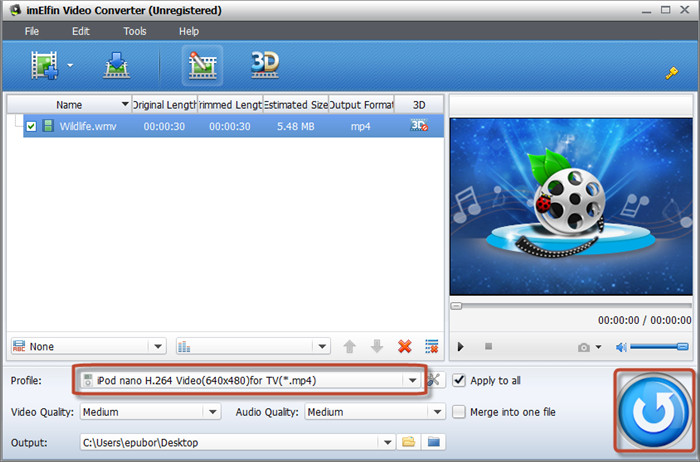This screenshot has width=700, height=462.
Task: Click the Original Length column header
Action: (164, 105)
